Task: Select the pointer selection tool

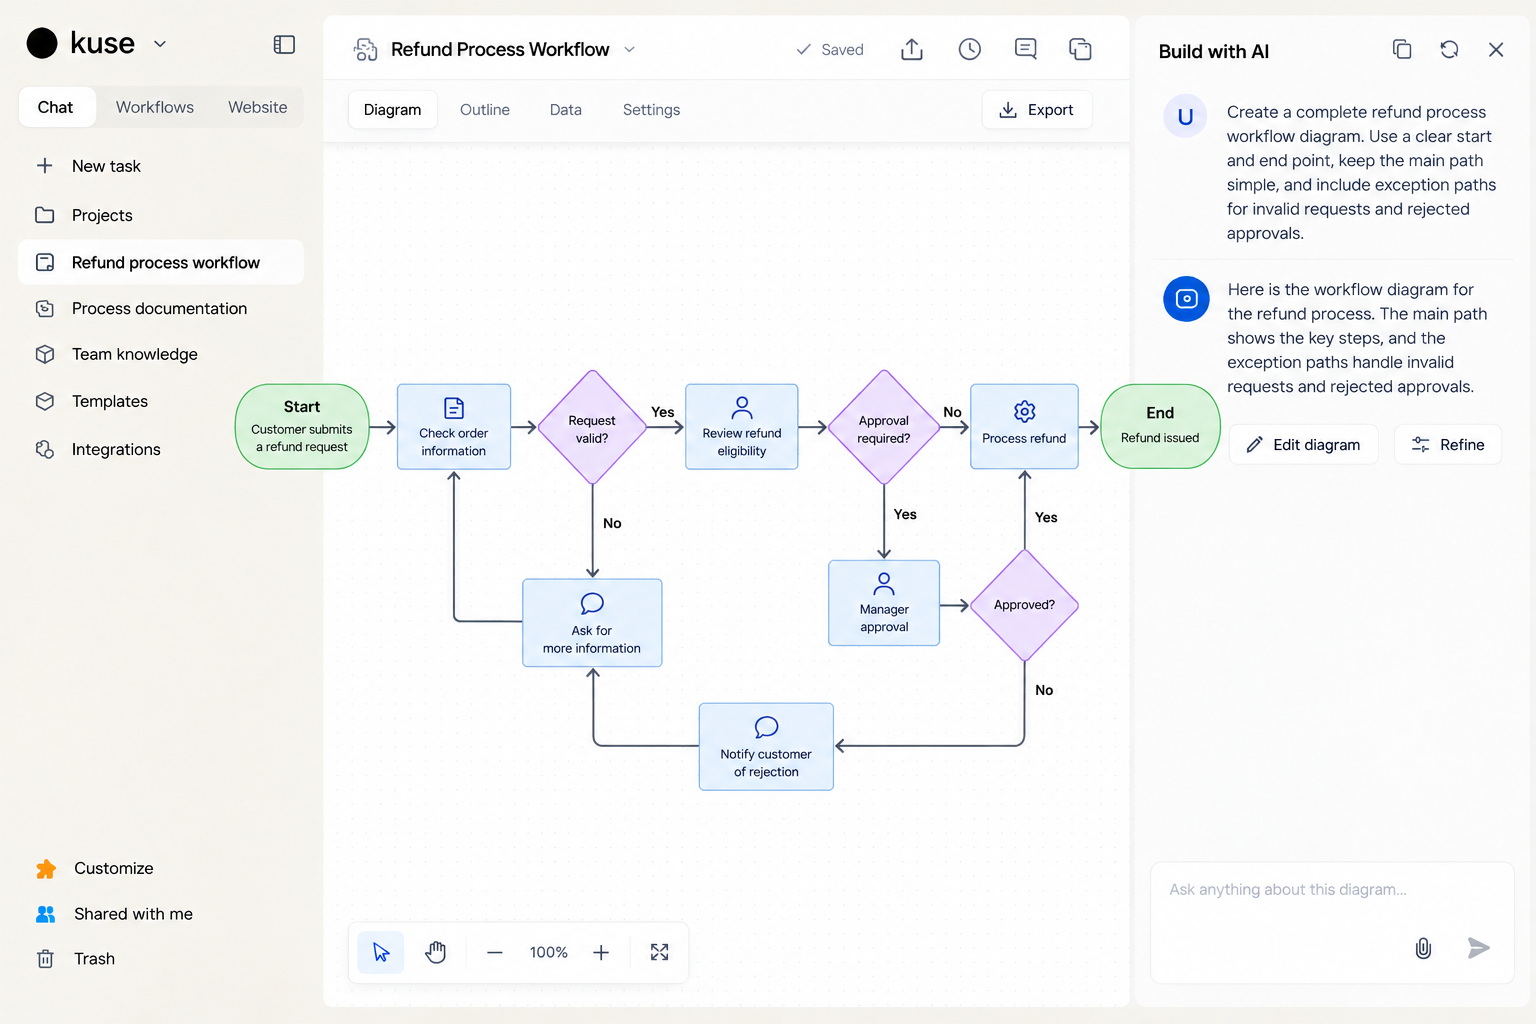Action: click(x=381, y=952)
